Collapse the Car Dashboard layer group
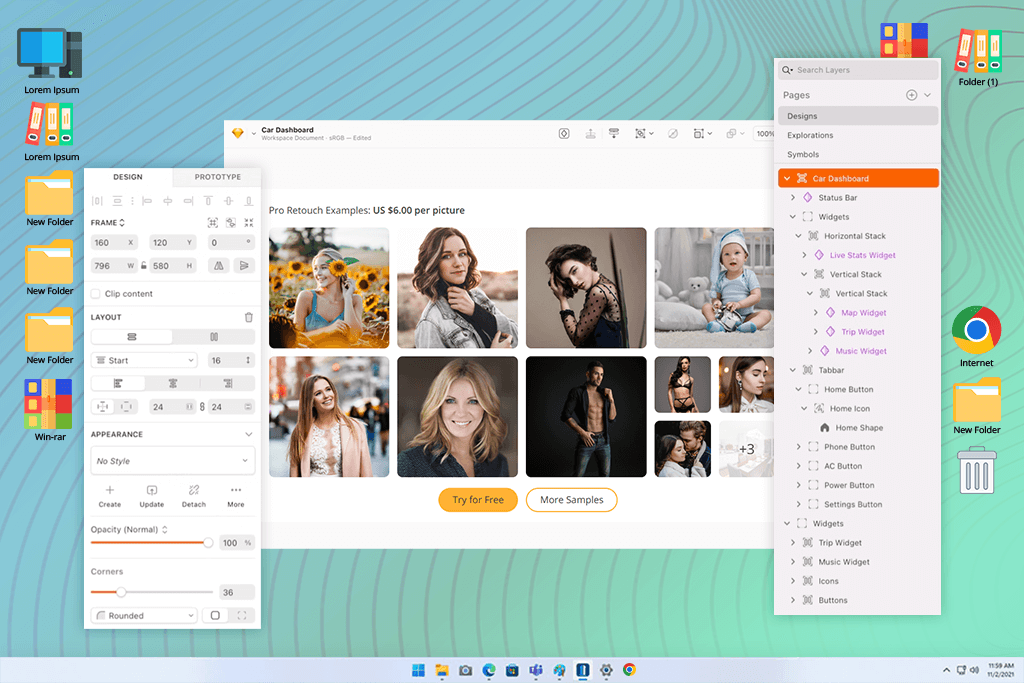 [787, 178]
